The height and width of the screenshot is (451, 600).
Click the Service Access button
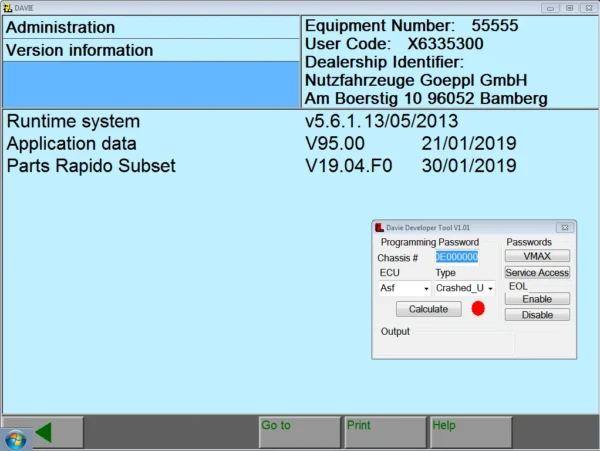[537, 272]
